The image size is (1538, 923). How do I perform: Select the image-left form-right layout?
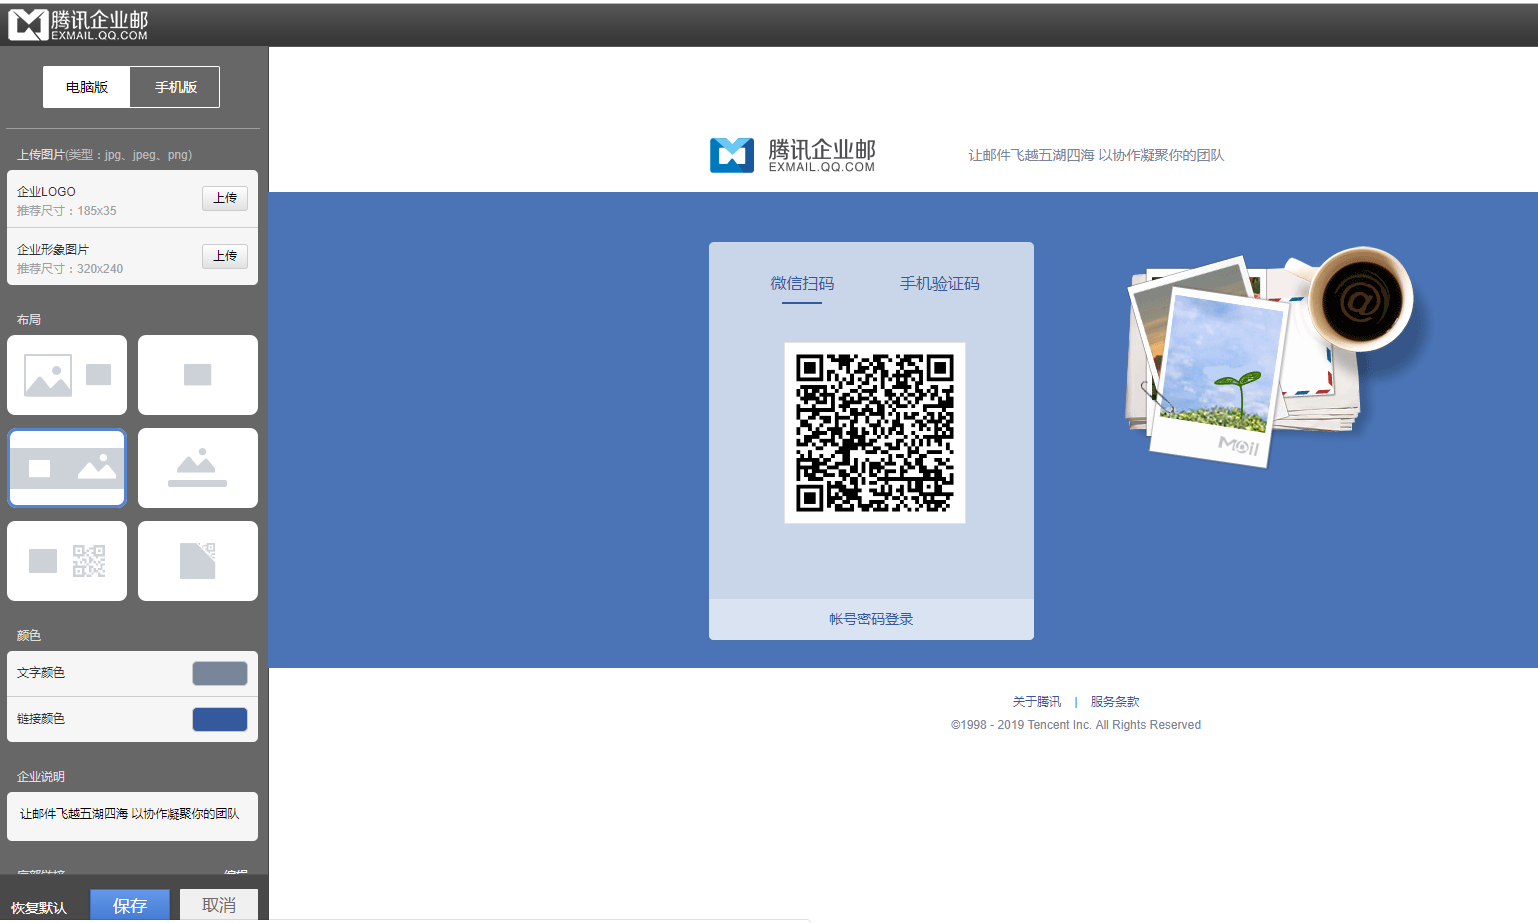(67, 375)
